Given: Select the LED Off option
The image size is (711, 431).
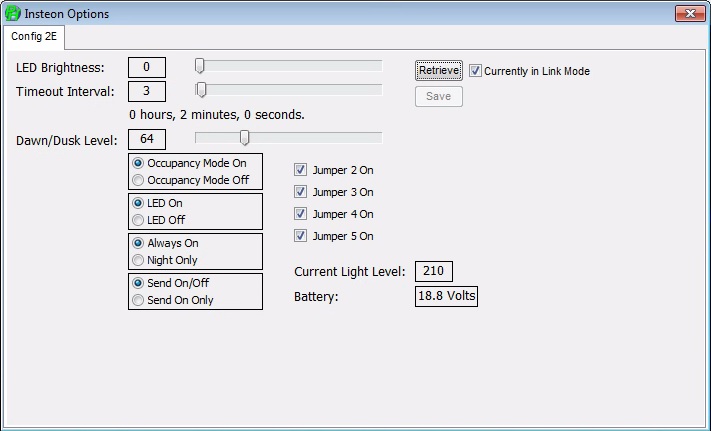Looking at the screenshot, I should [x=138, y=220].
